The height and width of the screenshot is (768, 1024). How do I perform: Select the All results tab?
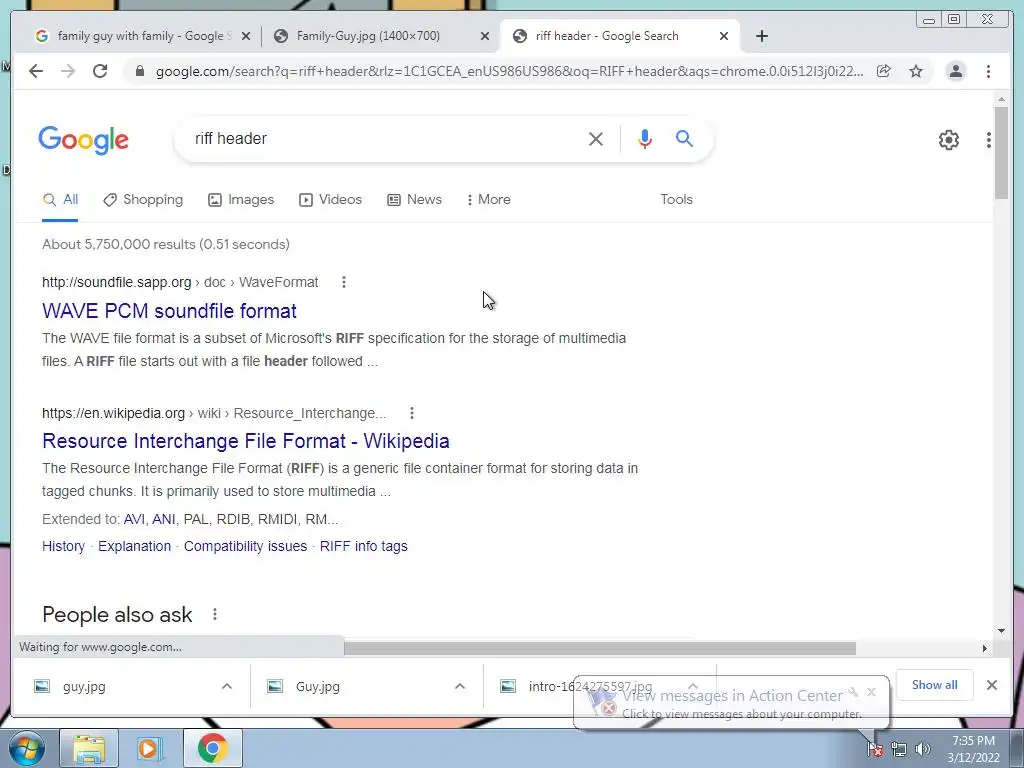coord(60,200)
